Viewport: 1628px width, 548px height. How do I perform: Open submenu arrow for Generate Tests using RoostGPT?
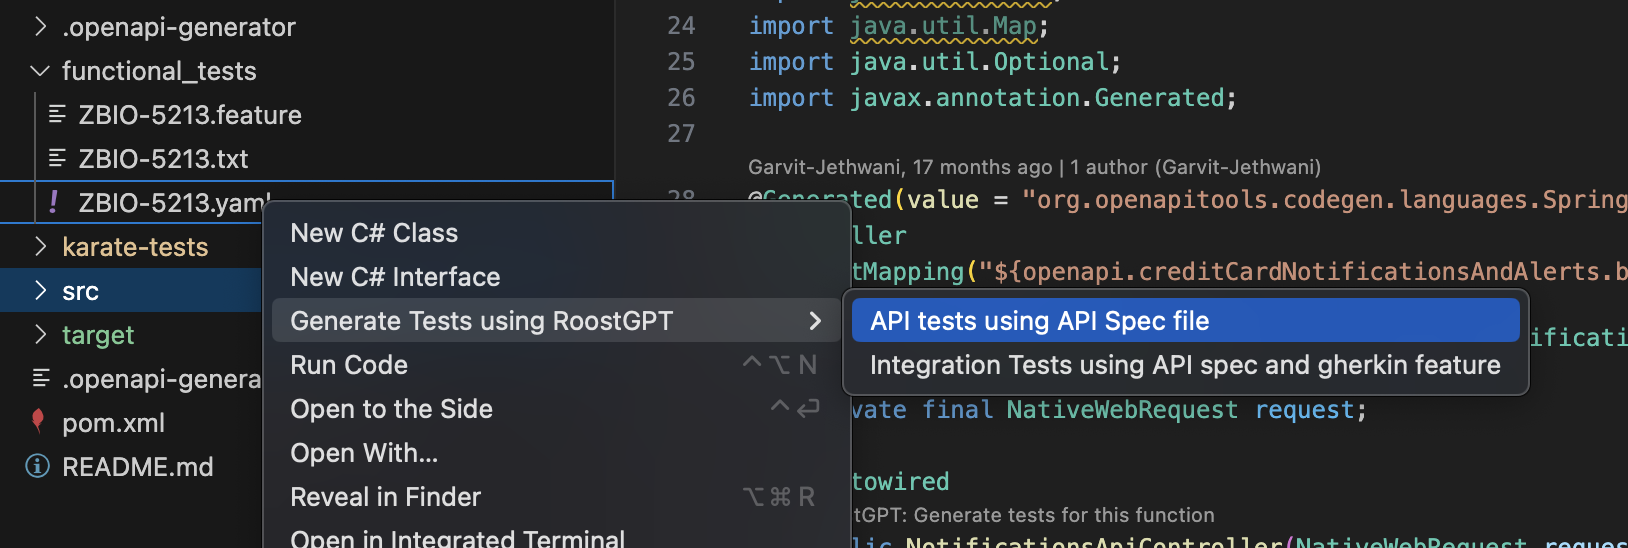tap(815, 321)
